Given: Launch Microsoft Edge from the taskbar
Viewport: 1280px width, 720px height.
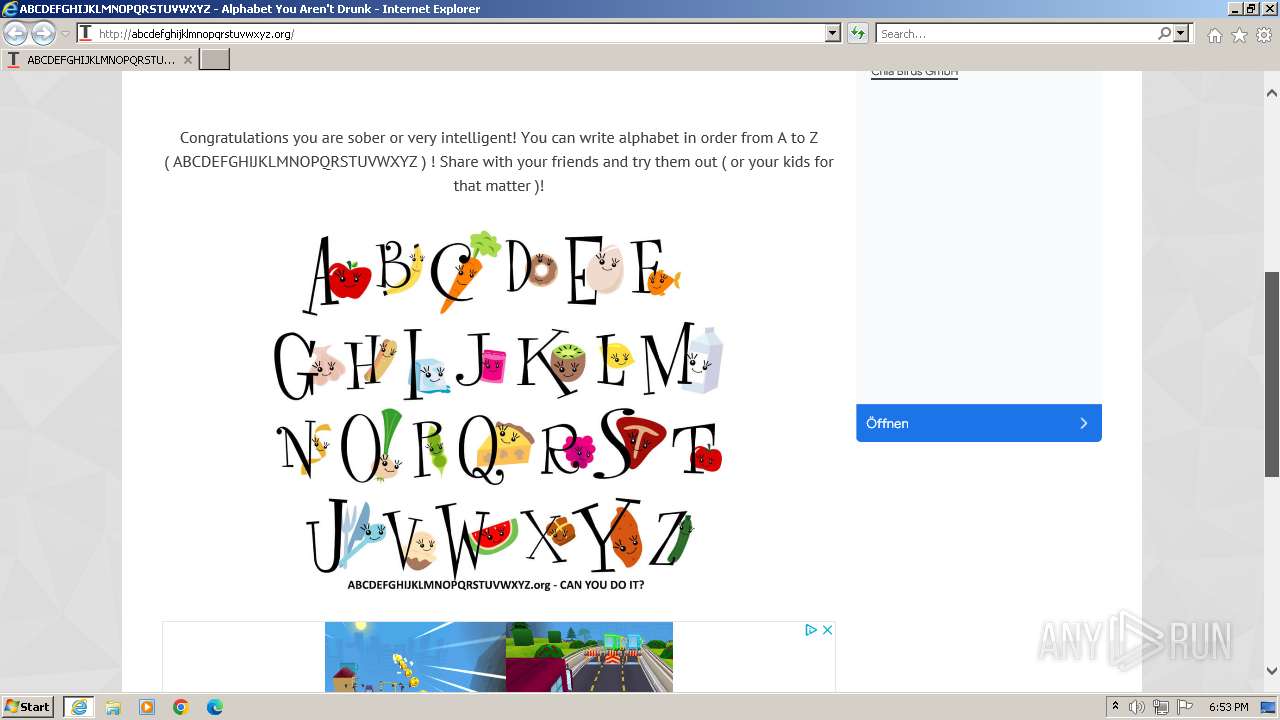Looking at the screenshot, I should [215, 707].
